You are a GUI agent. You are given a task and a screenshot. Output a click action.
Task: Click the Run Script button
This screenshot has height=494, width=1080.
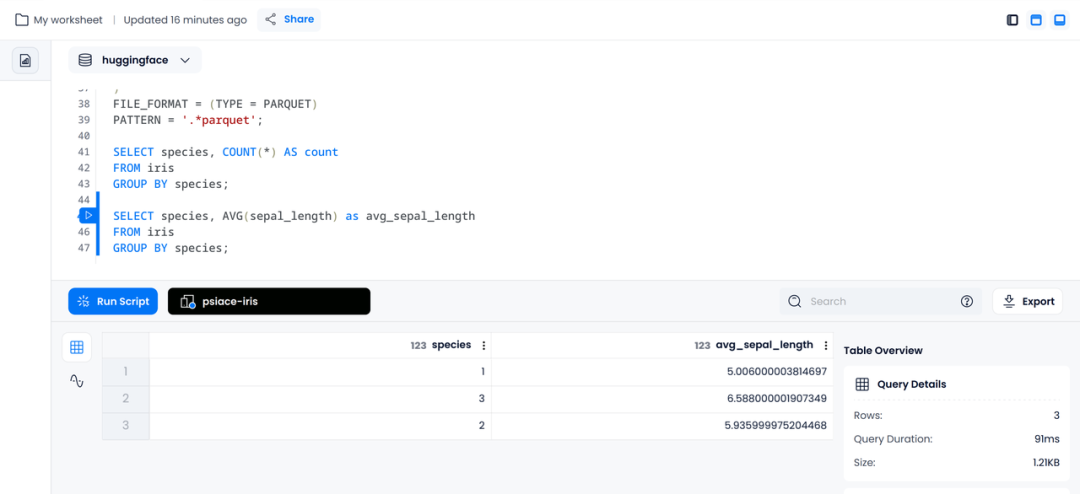pos(113,301)
